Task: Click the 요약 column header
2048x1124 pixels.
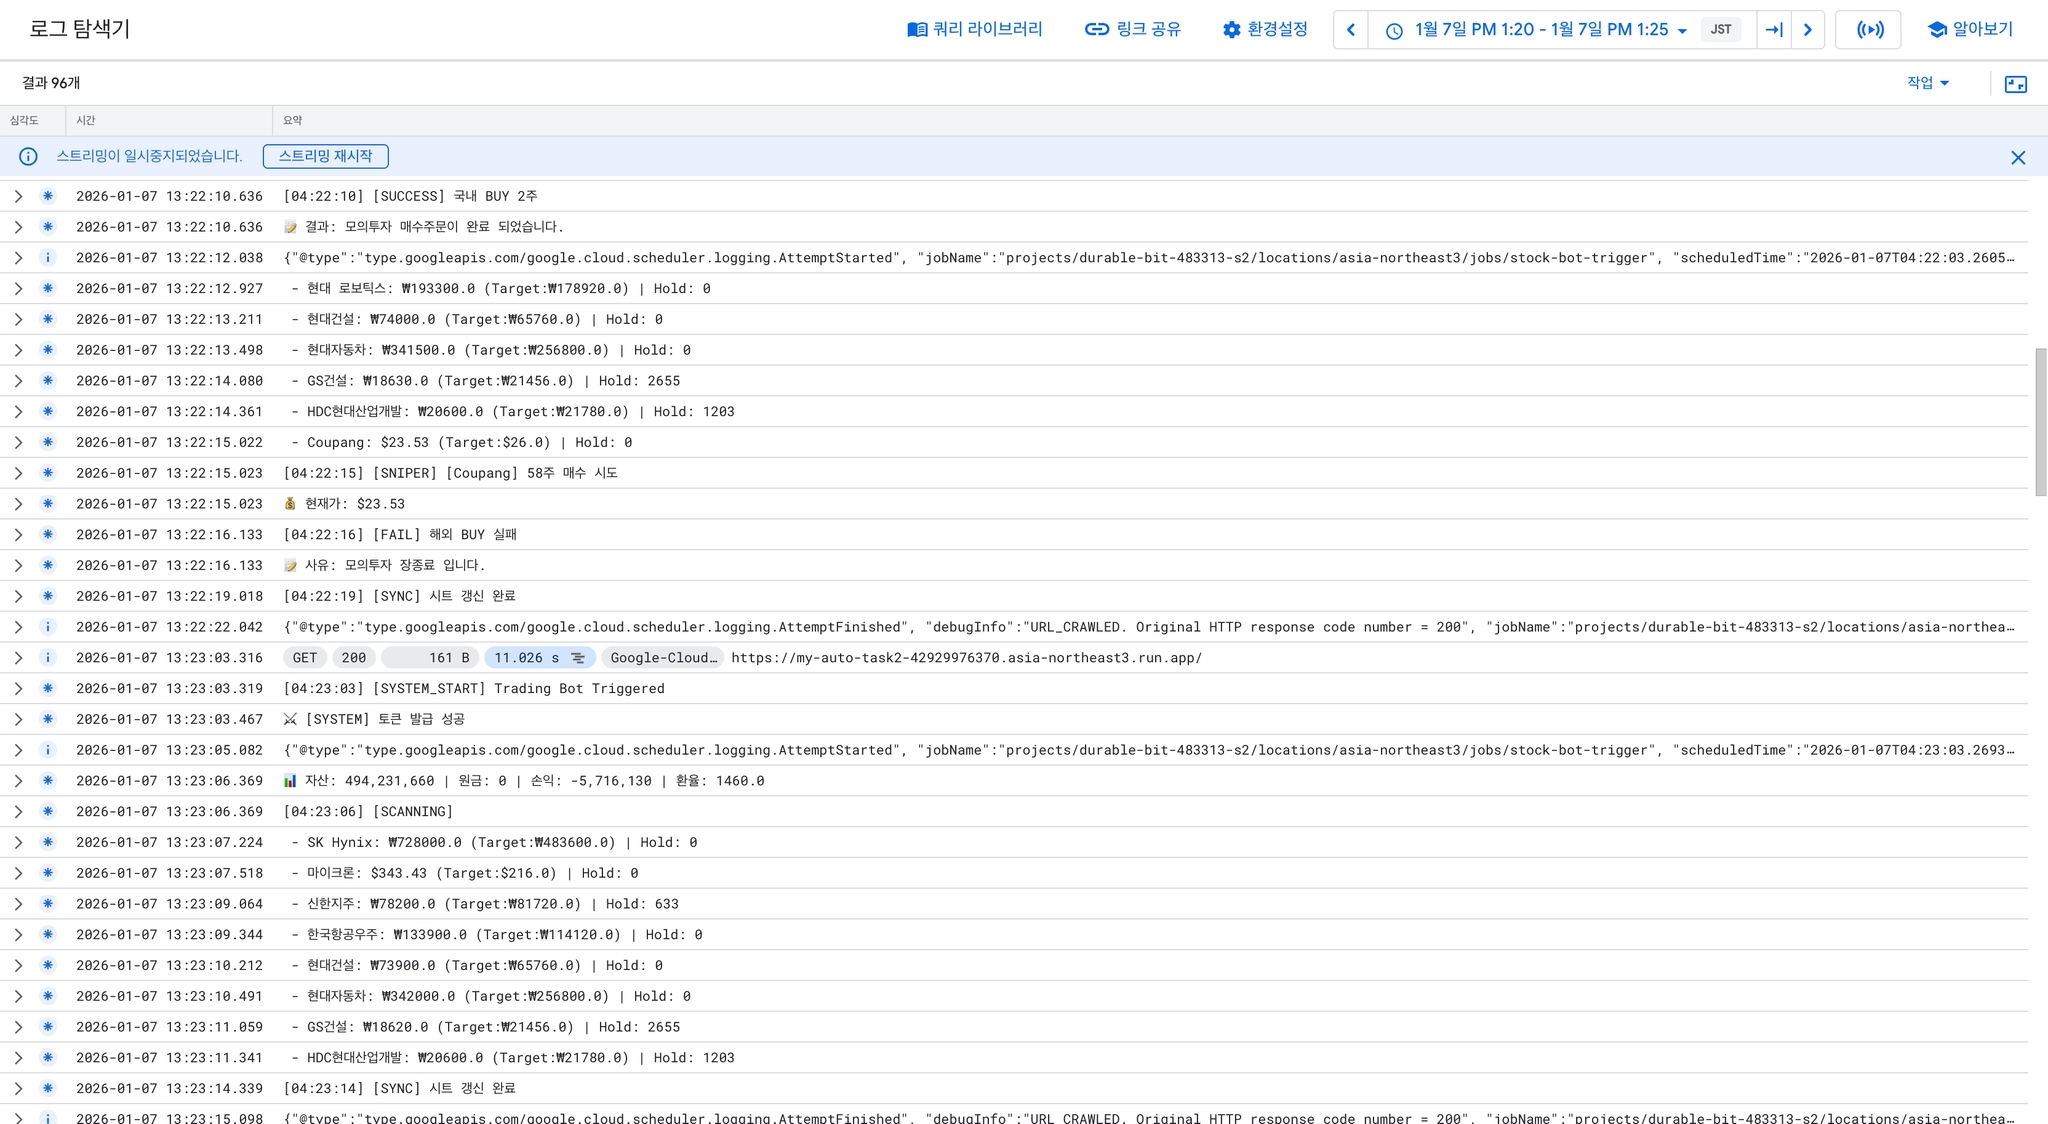Action: 292,120
